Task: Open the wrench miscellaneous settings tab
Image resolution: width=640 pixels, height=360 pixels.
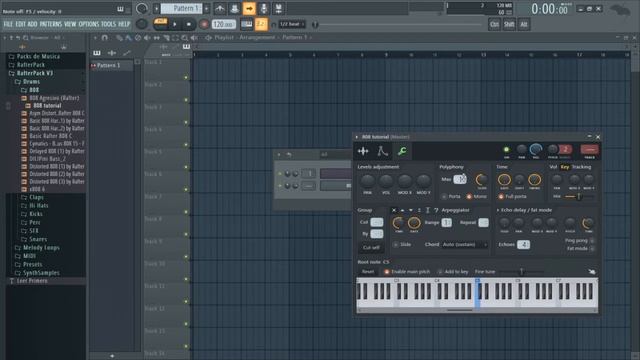Action: pyautogui.click(x=402, y=151)
